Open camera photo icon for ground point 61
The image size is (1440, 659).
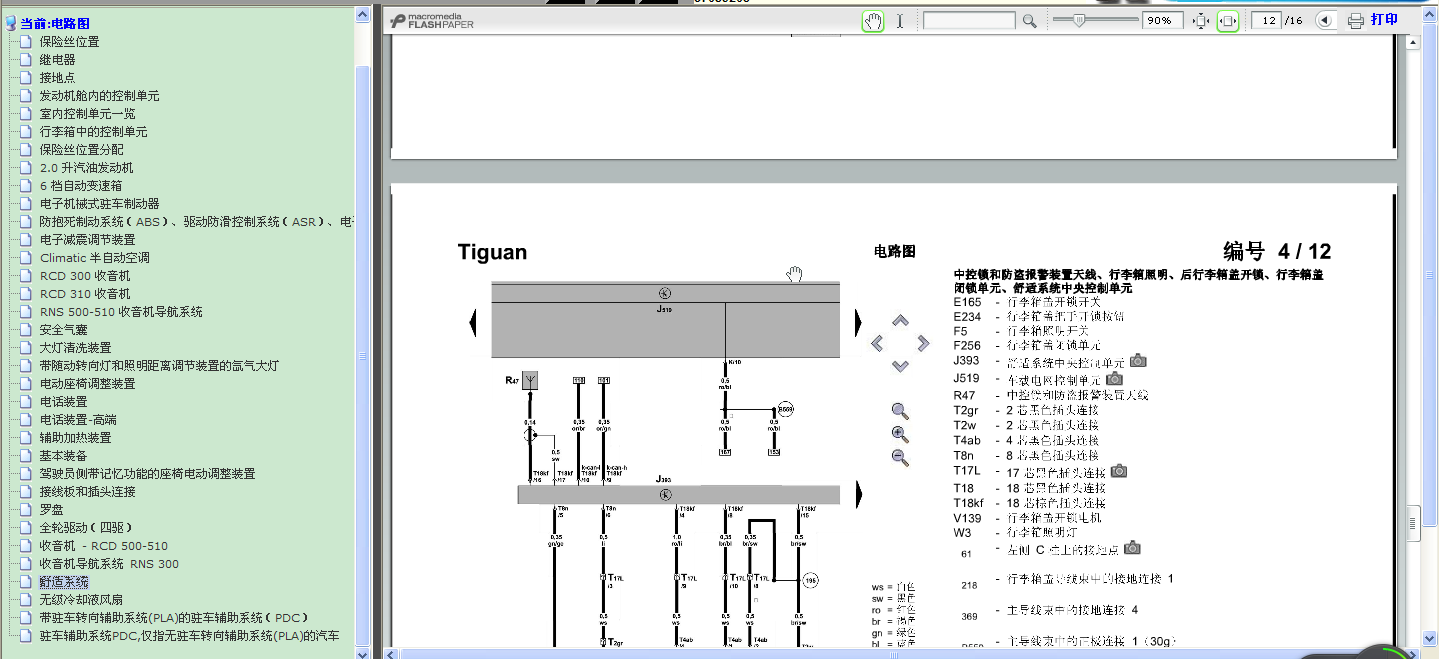1132,547
